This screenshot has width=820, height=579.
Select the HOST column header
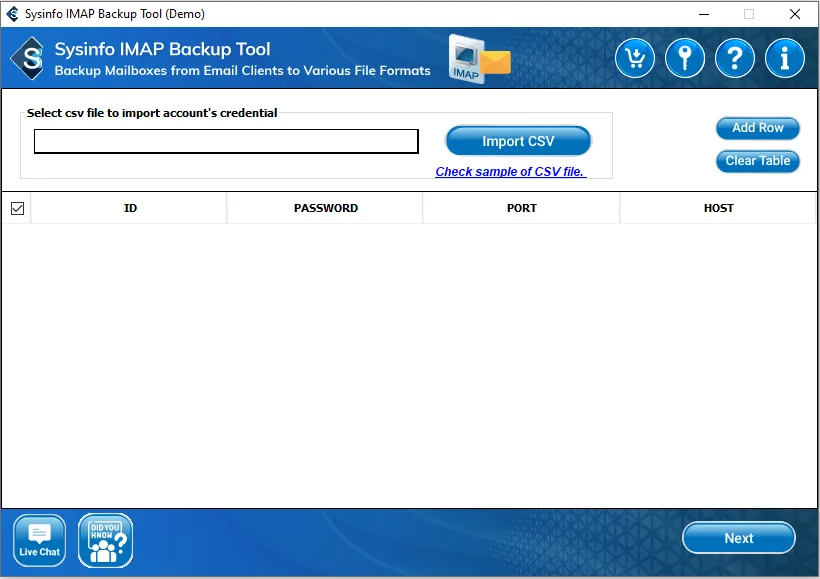(x=718, y=208)
